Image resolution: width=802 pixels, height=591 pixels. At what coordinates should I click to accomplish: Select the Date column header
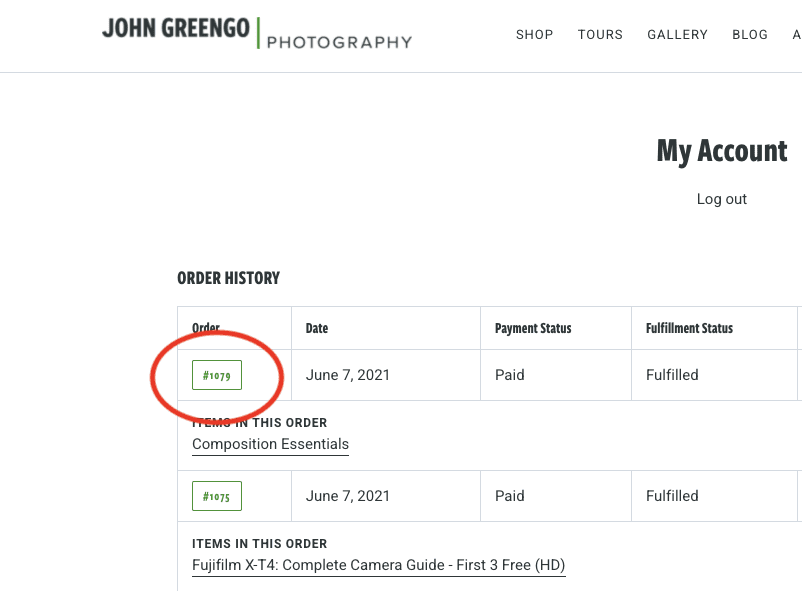click(x=317, y=329)
